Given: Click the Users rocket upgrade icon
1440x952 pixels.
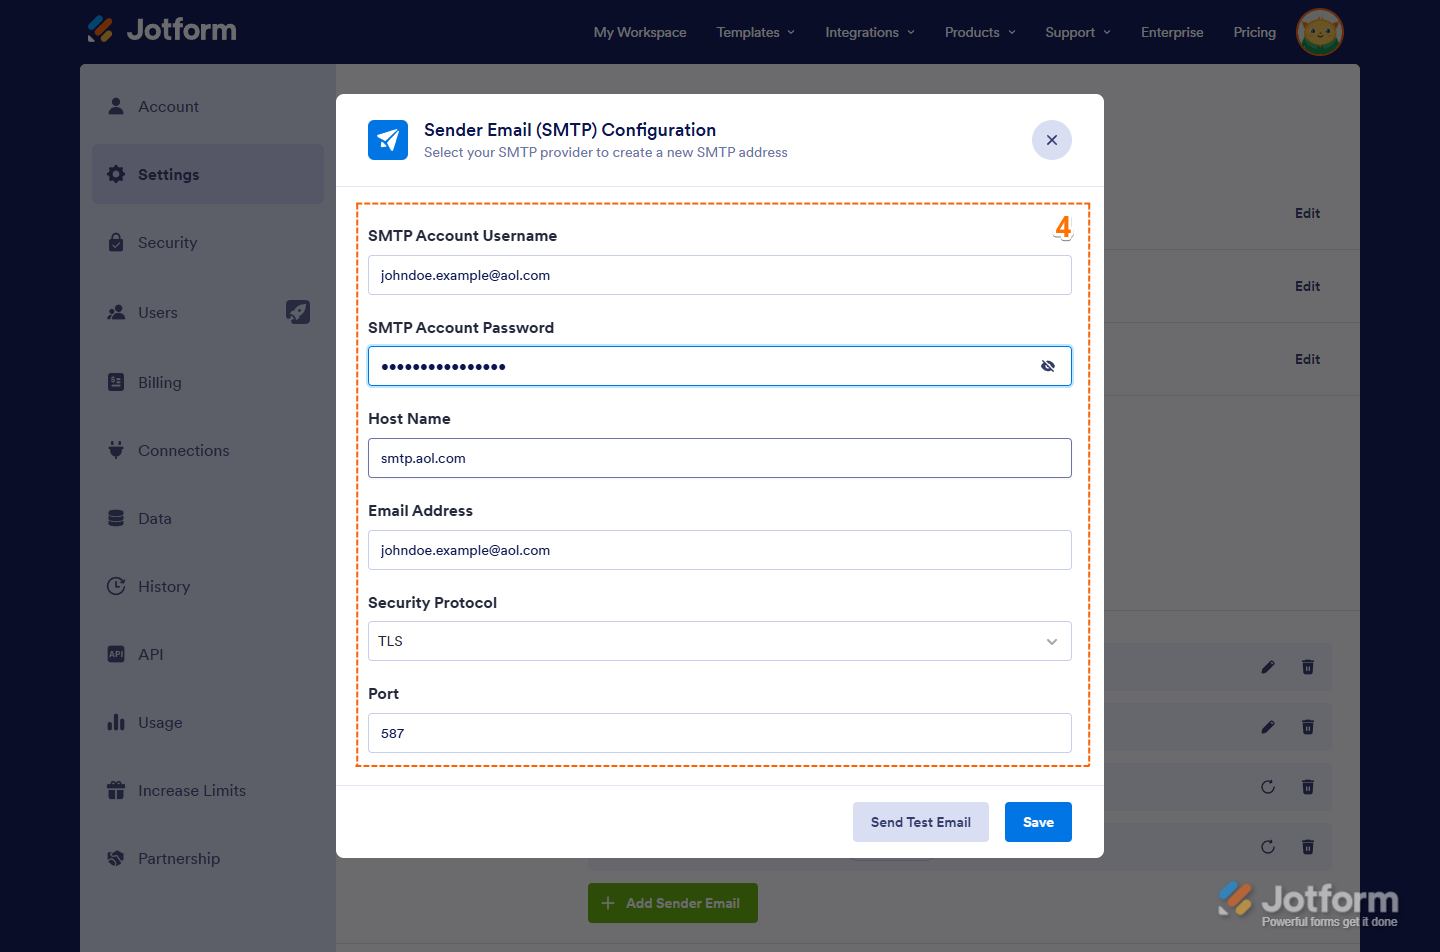Looking at the screenshot, I should click(x=298, y=312).
